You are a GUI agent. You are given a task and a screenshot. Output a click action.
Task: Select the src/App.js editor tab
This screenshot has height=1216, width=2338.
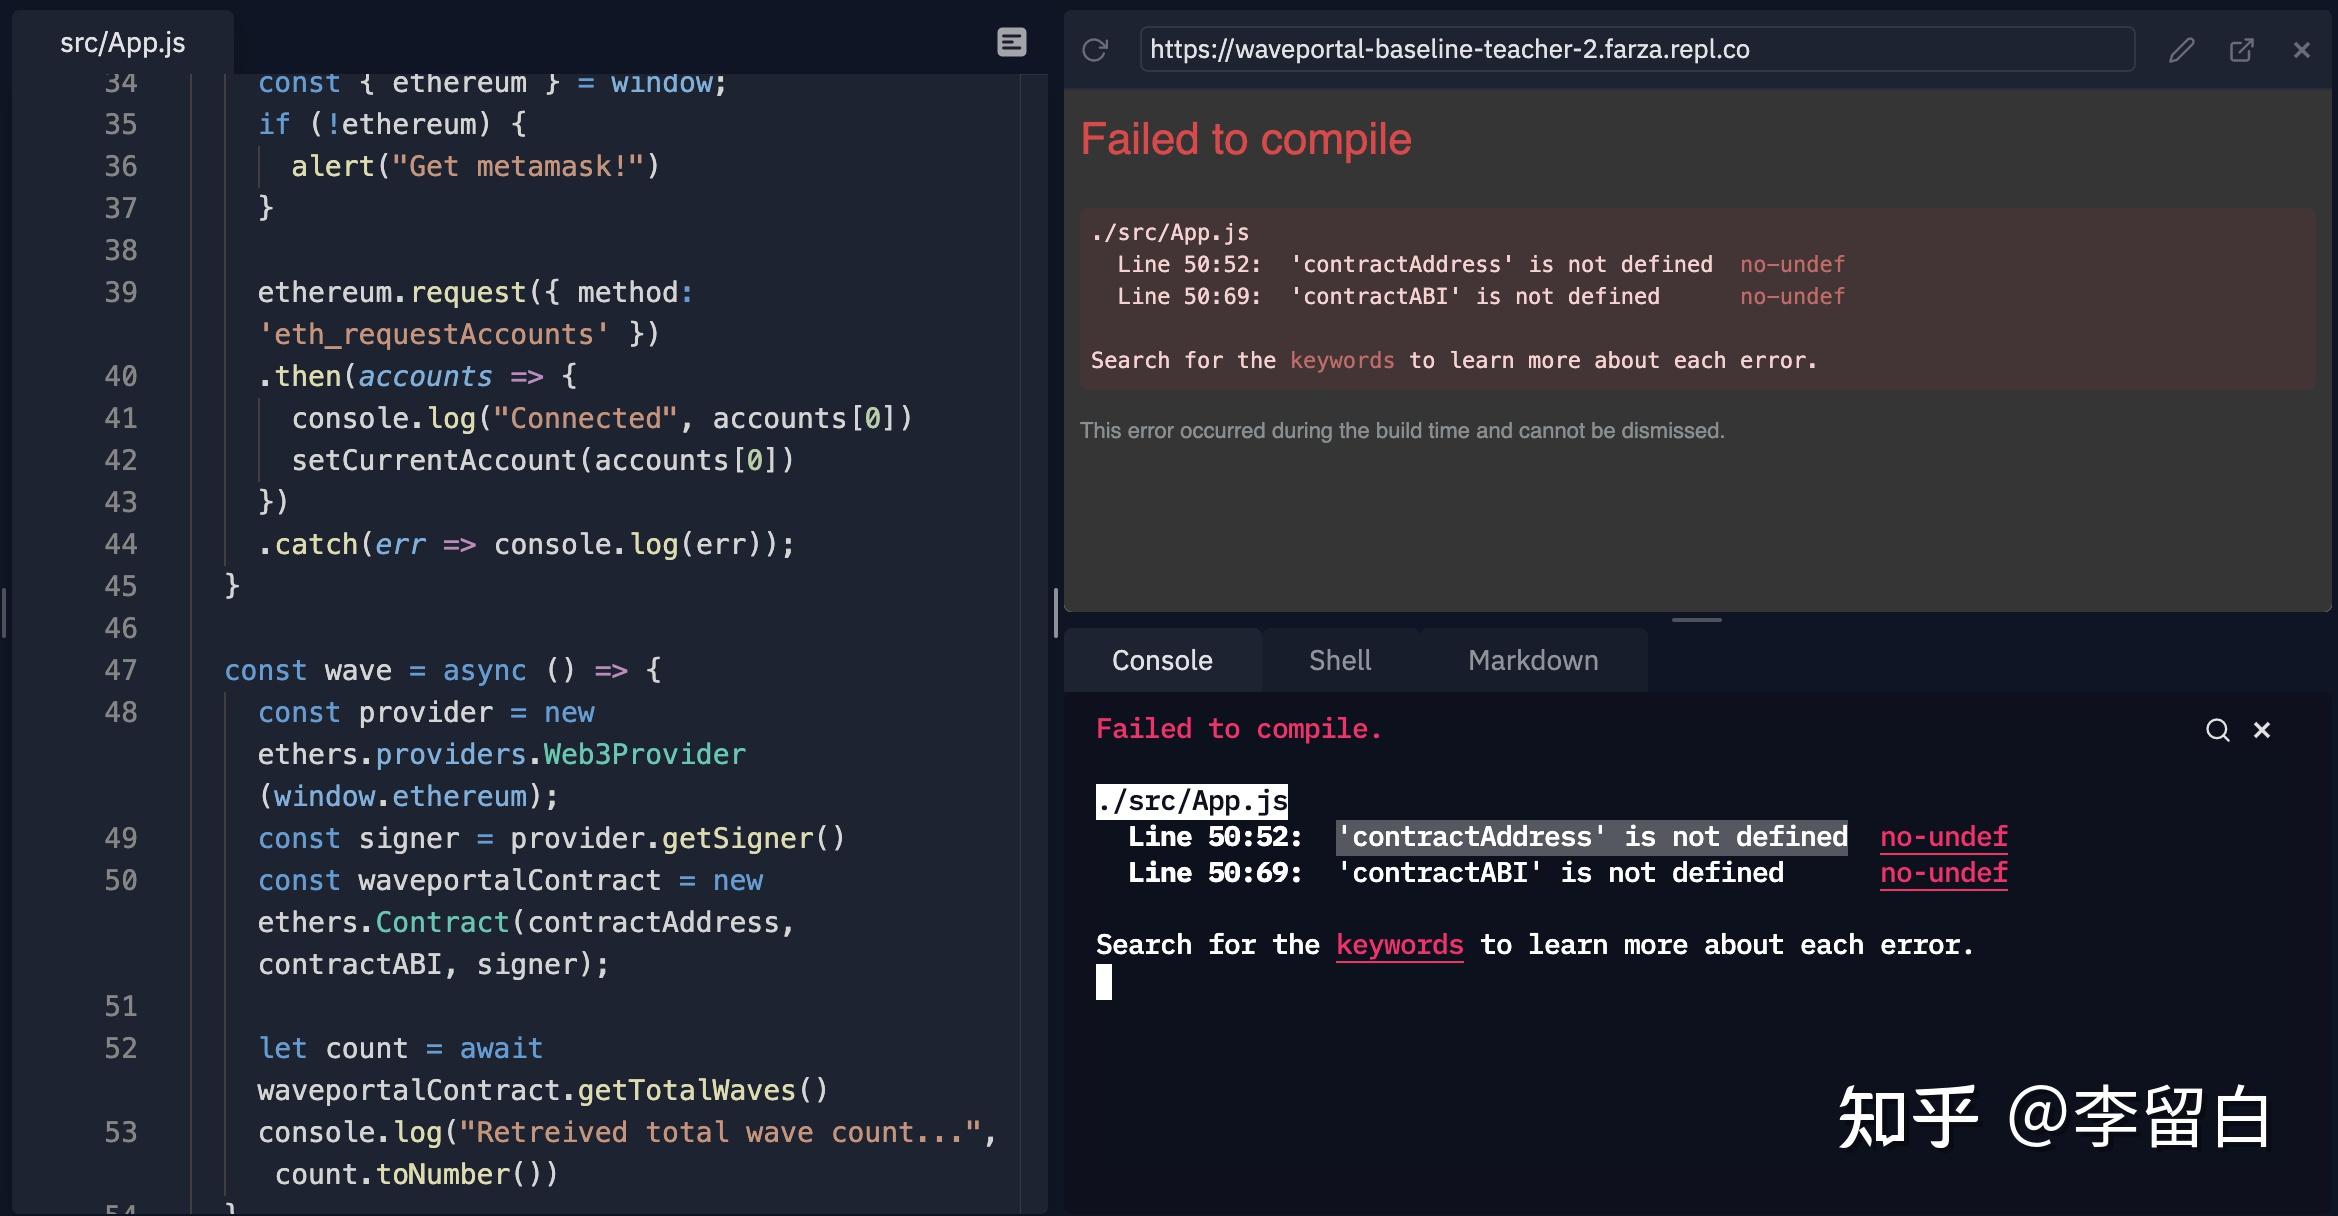click(123, 43)
